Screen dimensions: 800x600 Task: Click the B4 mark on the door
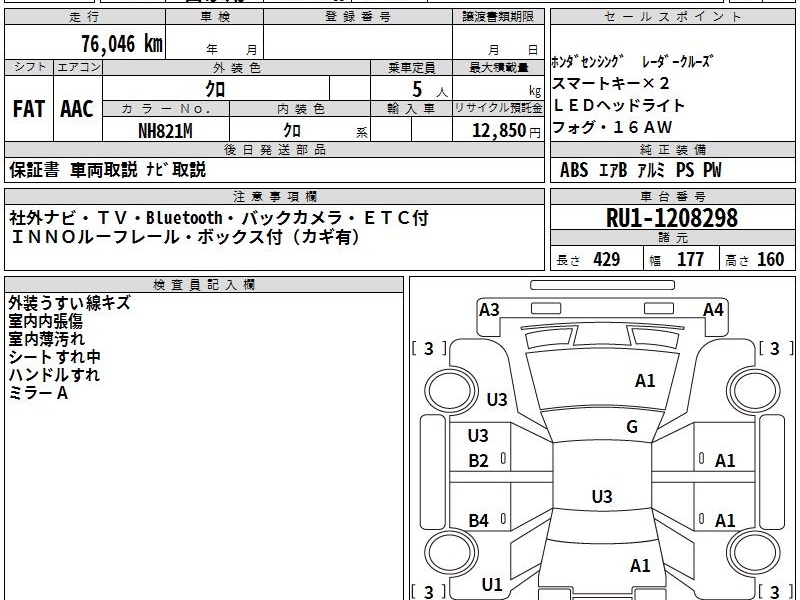(479, 521)
